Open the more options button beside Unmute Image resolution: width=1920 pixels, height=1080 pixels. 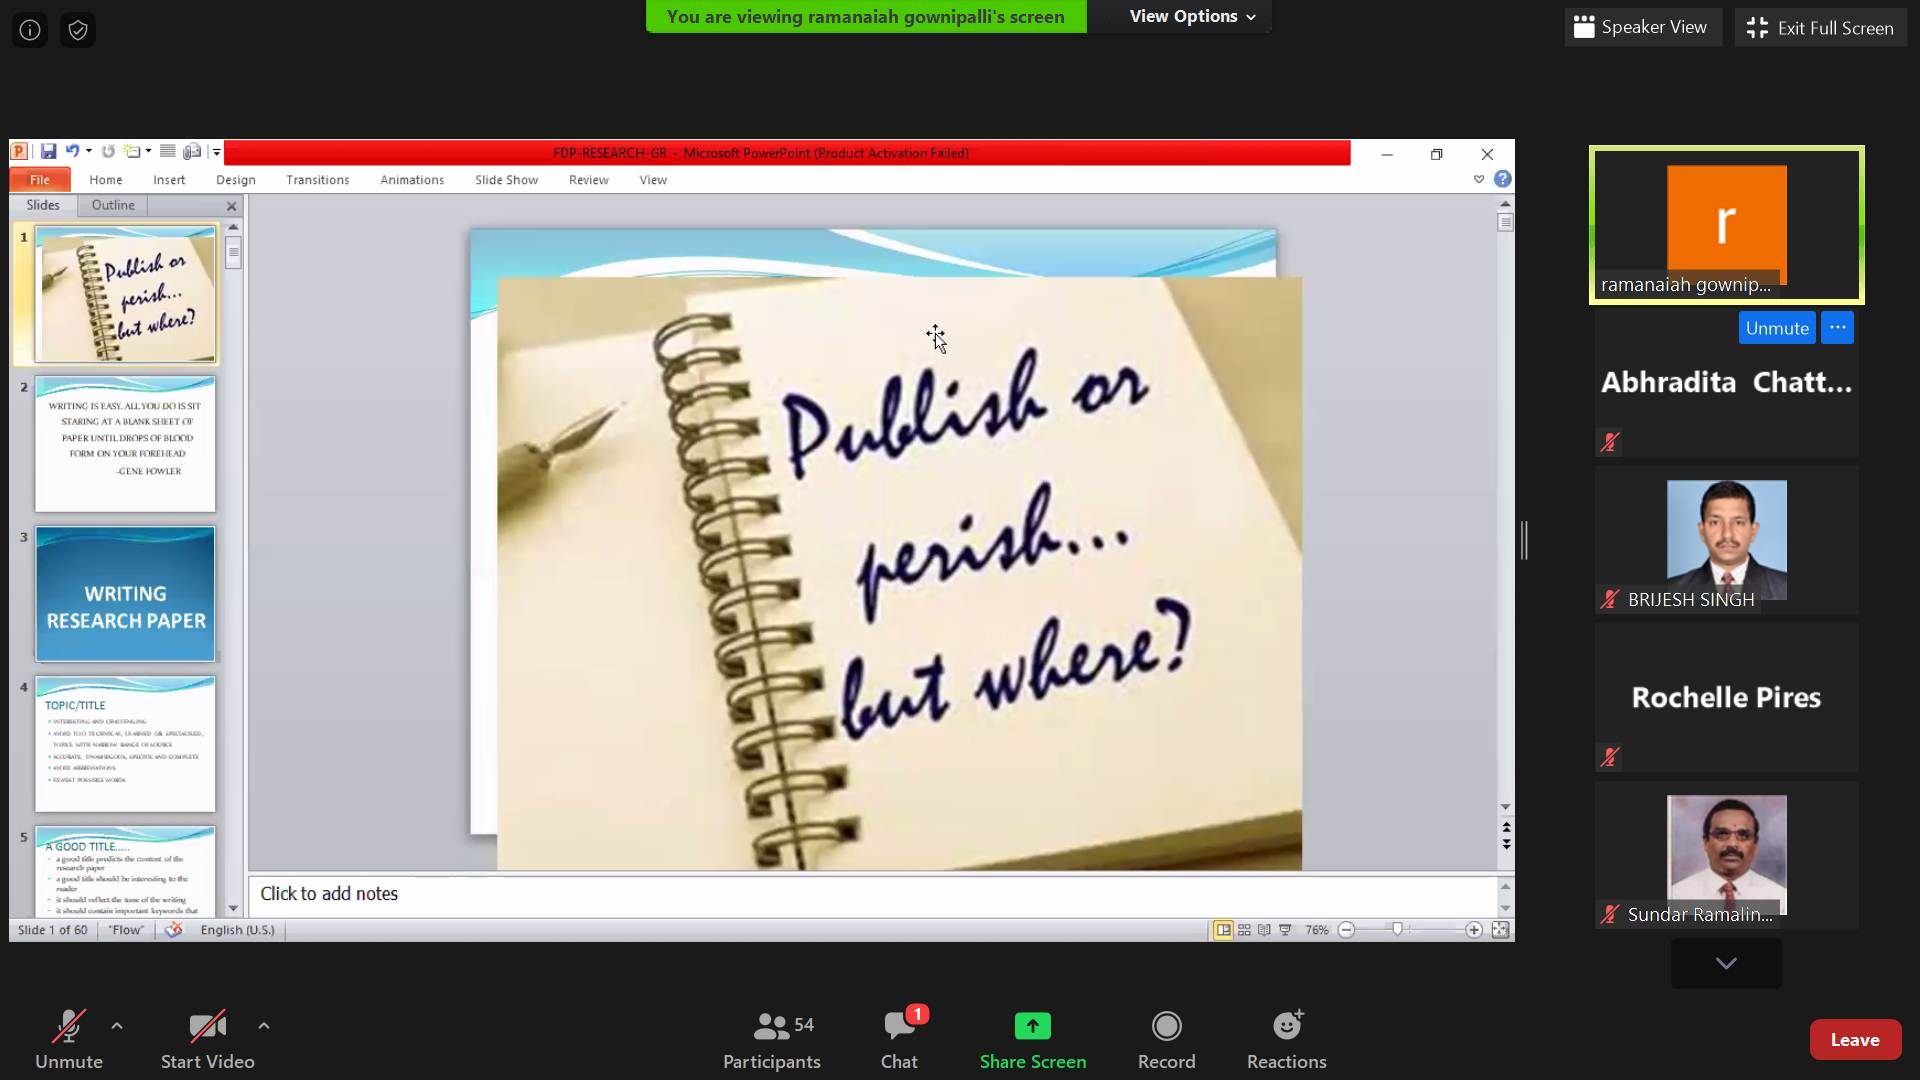tap(1837, 328)
